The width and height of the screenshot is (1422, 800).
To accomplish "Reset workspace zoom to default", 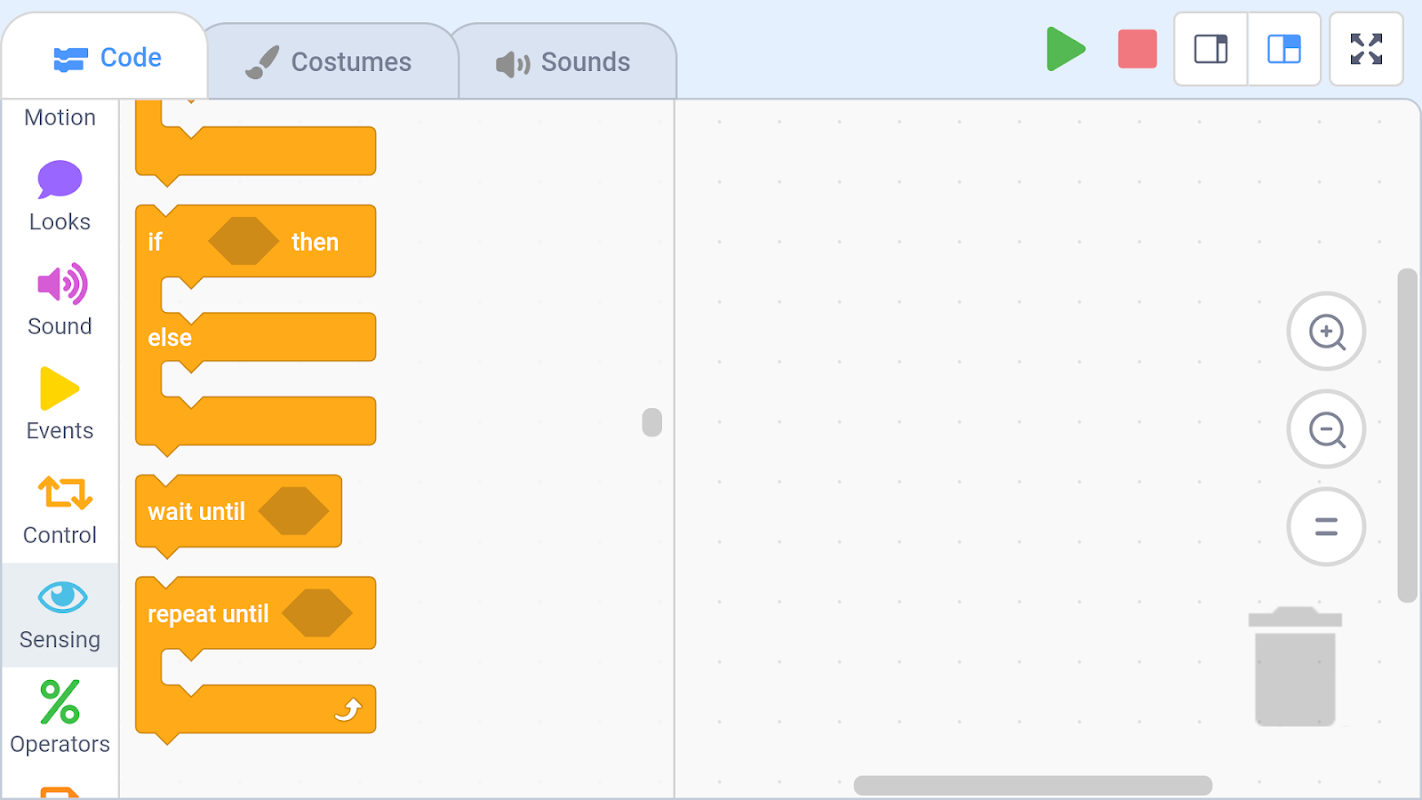I will pyautogui.click(x=1326, y=527).
